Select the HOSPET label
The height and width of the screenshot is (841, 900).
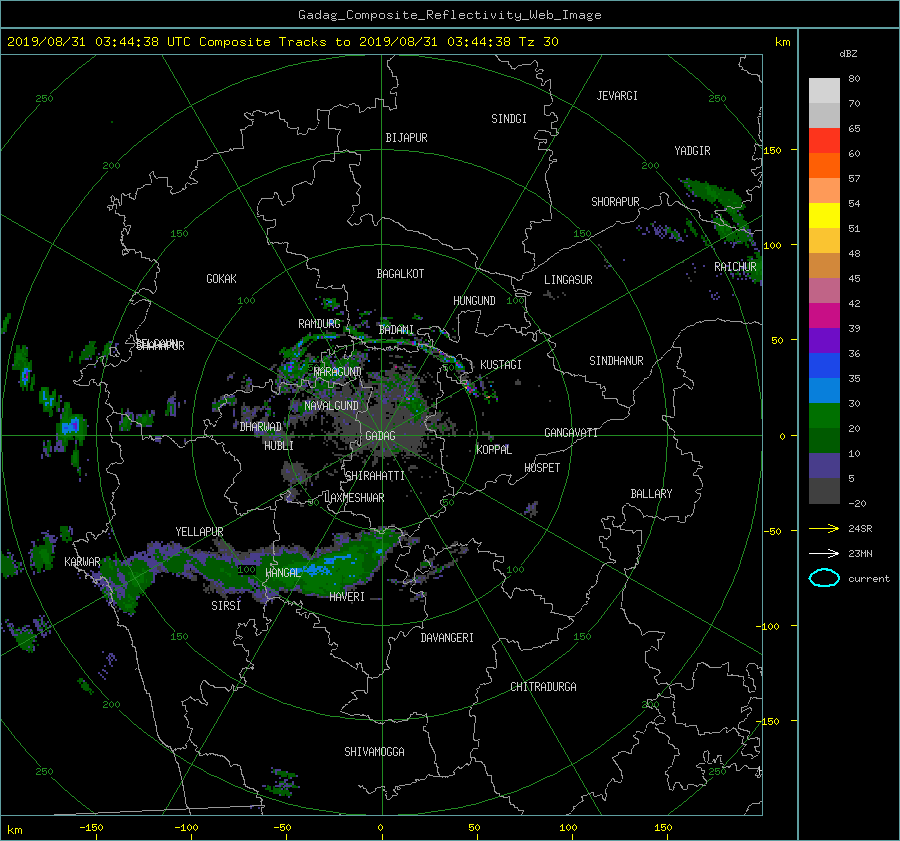[x=542, y=468]
